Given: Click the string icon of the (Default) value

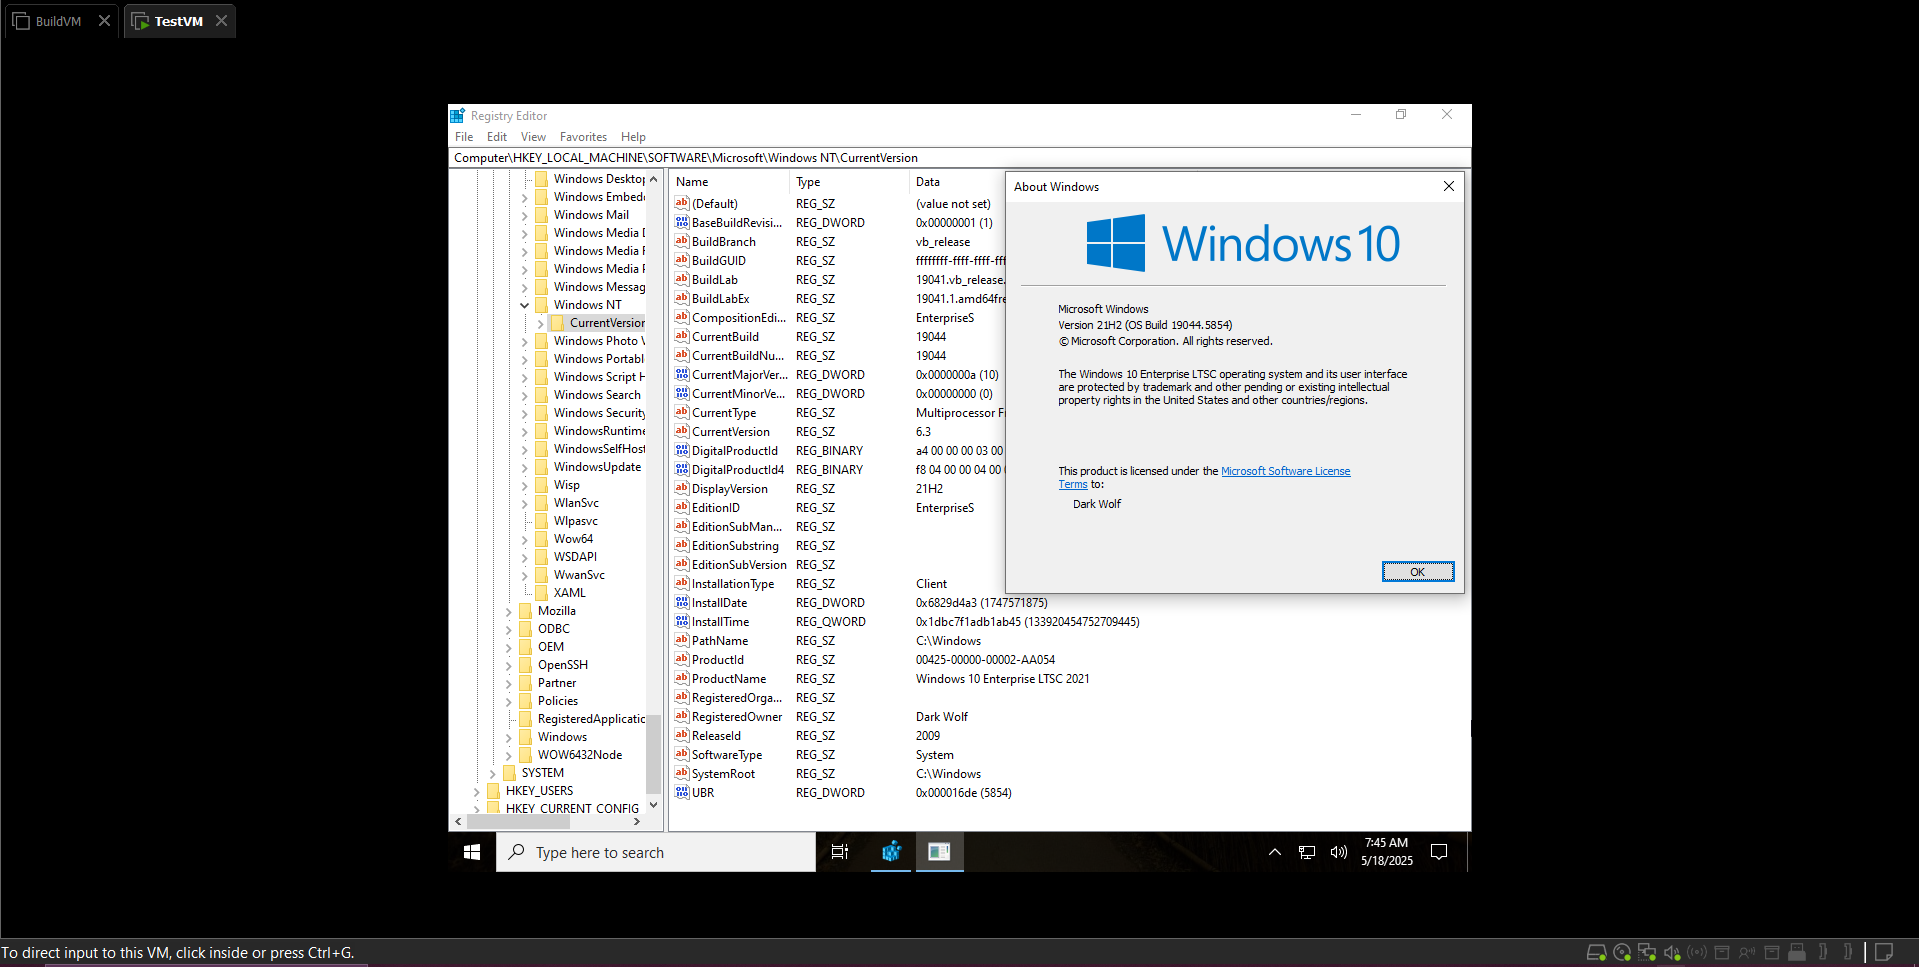Looking at the screenshot, I should click(x=682, y=203).
